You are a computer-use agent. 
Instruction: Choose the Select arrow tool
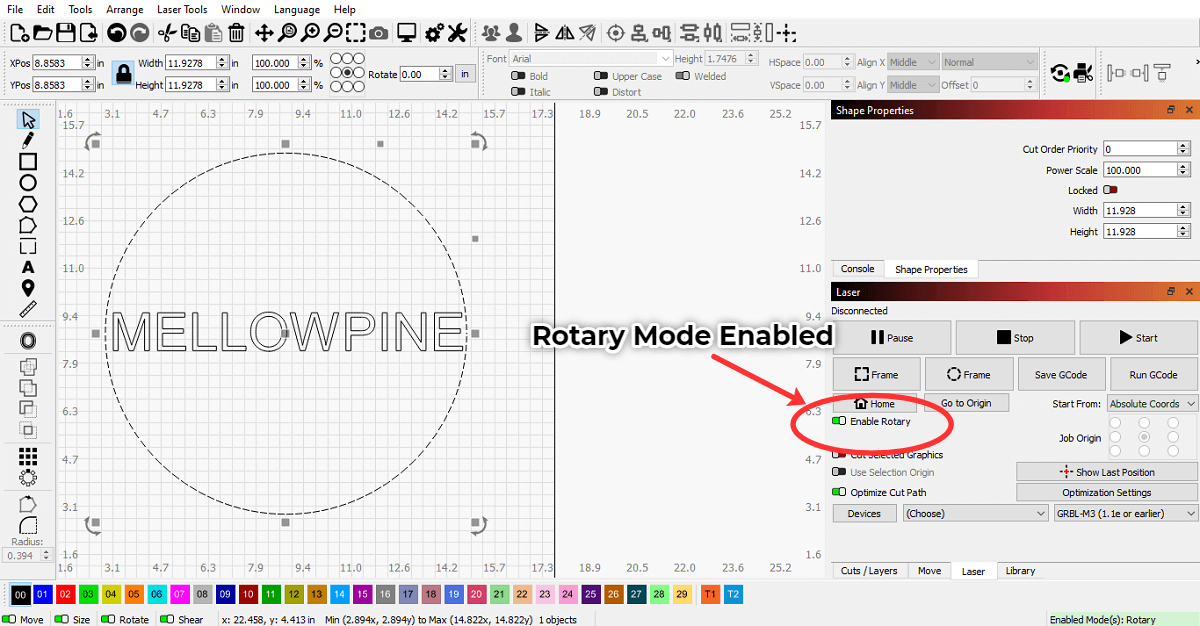(x=28, y=120)
